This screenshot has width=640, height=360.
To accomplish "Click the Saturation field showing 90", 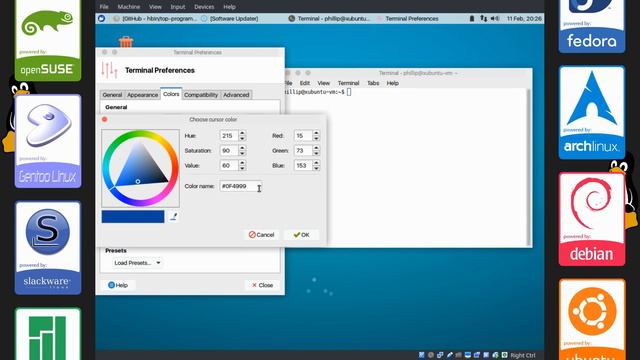I will point(229,151).
